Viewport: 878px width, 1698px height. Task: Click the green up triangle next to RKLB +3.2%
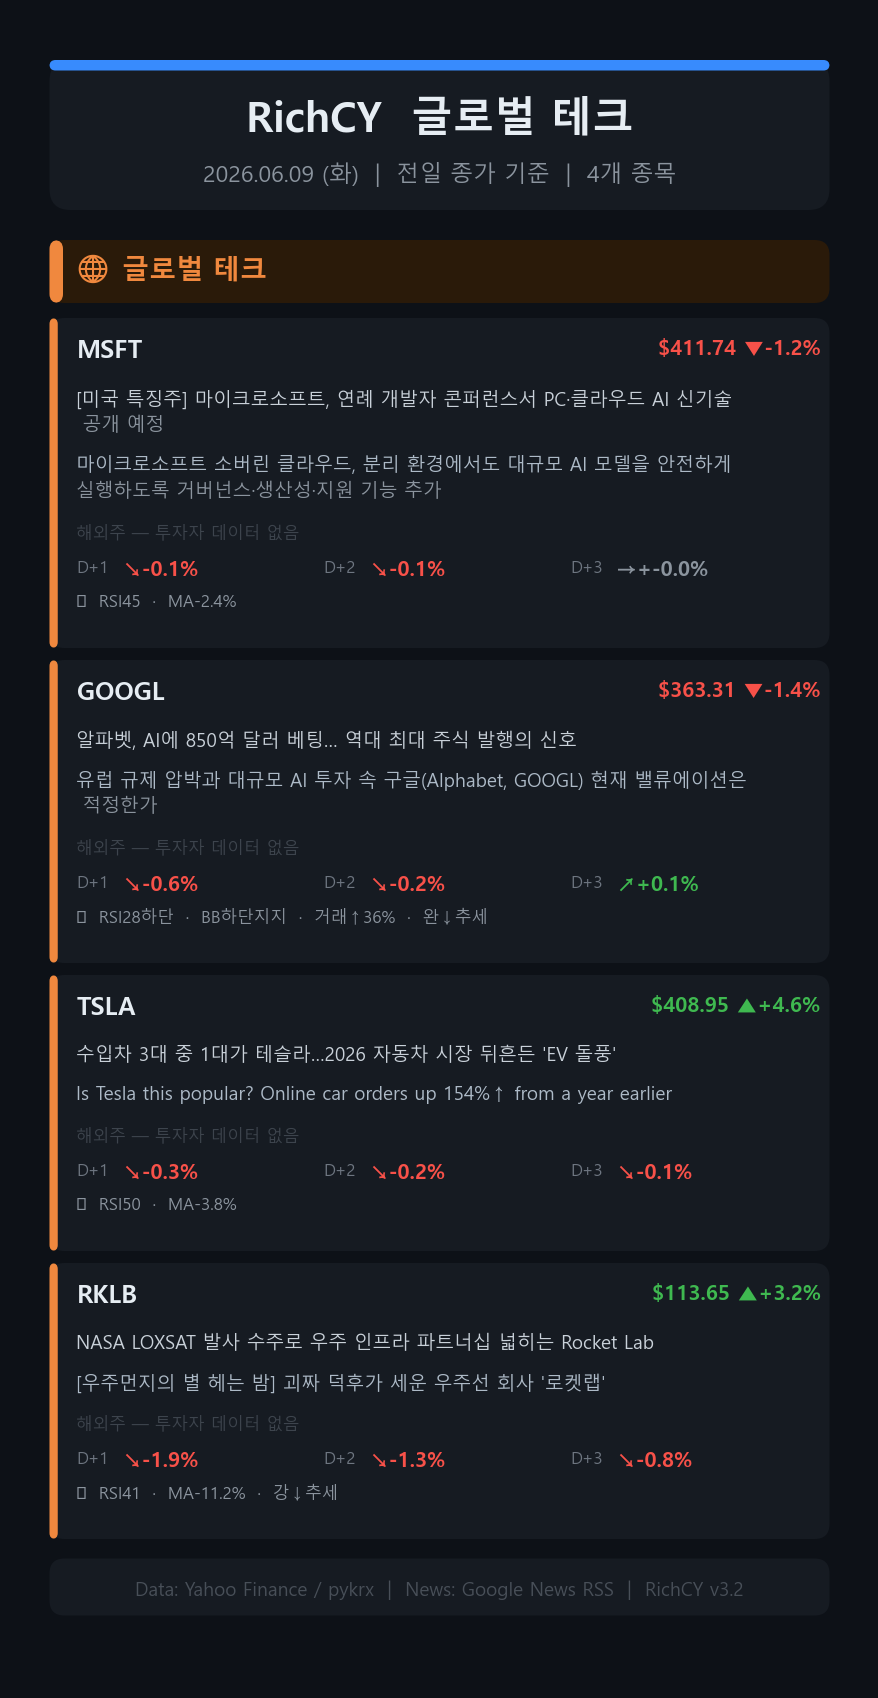pos(747,1294)
